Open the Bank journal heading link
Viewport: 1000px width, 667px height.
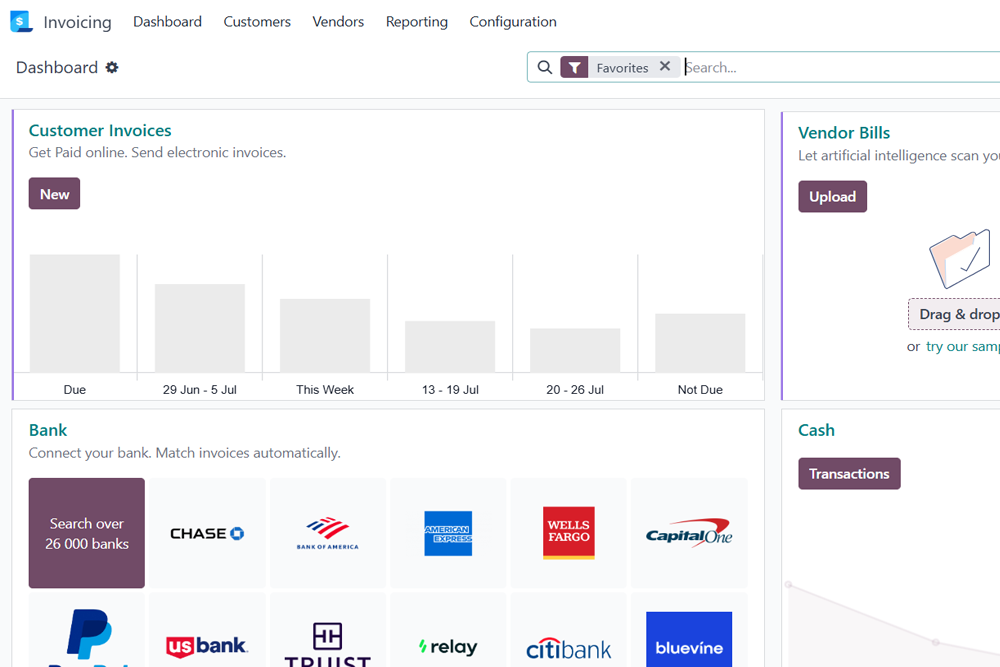48,430
